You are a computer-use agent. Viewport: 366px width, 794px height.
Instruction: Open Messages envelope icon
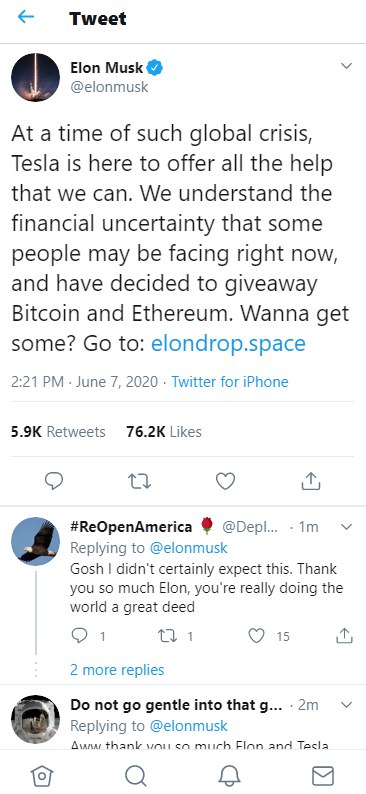coord(322,775)
